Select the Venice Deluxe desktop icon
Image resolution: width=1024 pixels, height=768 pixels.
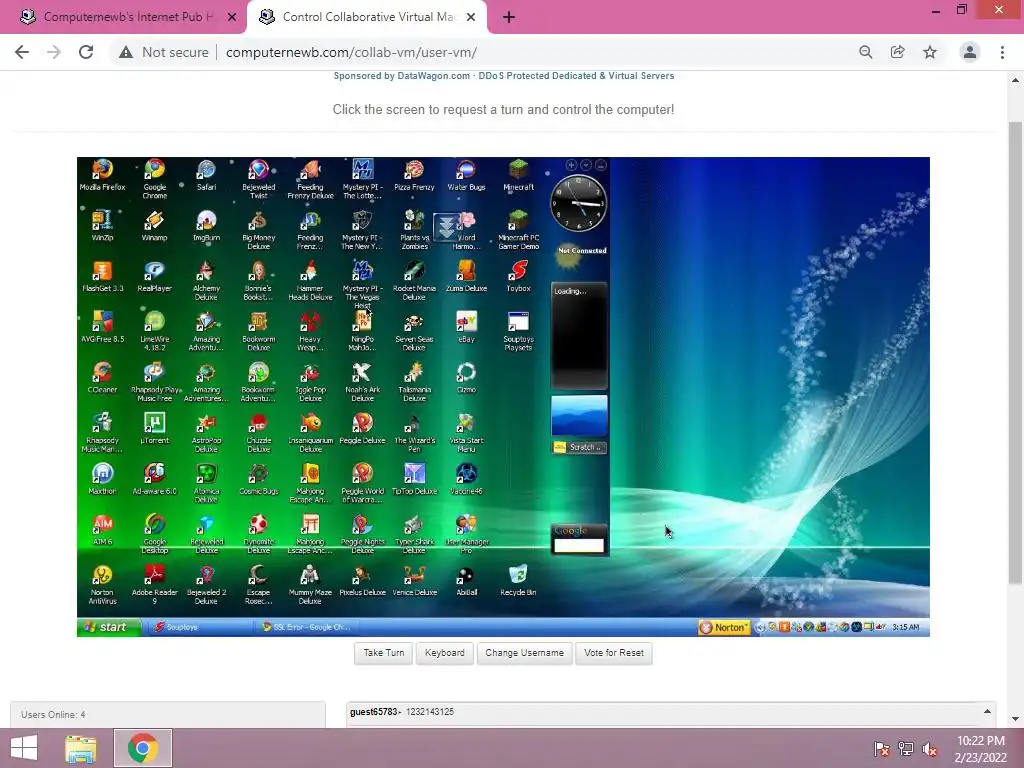pyautogui.click(x=414, y=581)
